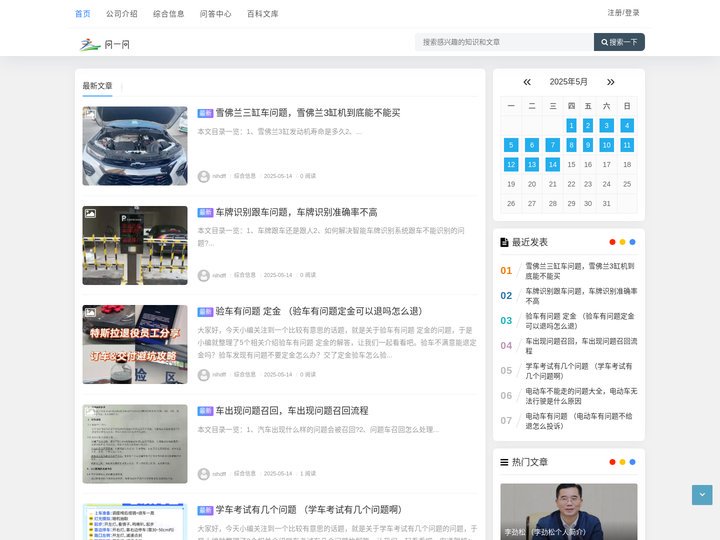Open article 学车考试有几个问题 title link
This screenshot has height=540, width=720.
click(x=309, y=510)
